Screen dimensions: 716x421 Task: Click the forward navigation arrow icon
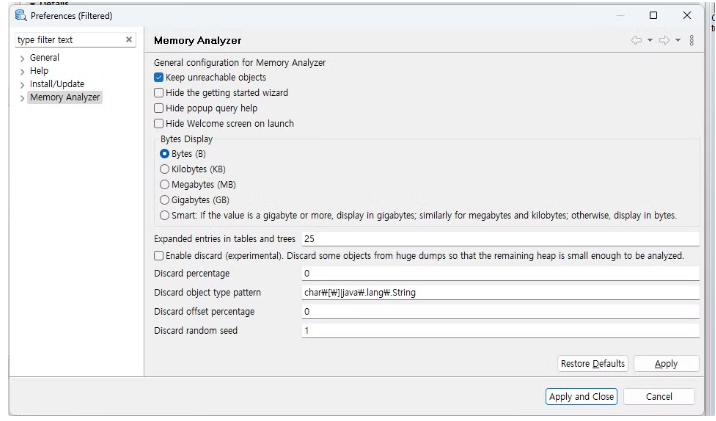tap(664, 40)
